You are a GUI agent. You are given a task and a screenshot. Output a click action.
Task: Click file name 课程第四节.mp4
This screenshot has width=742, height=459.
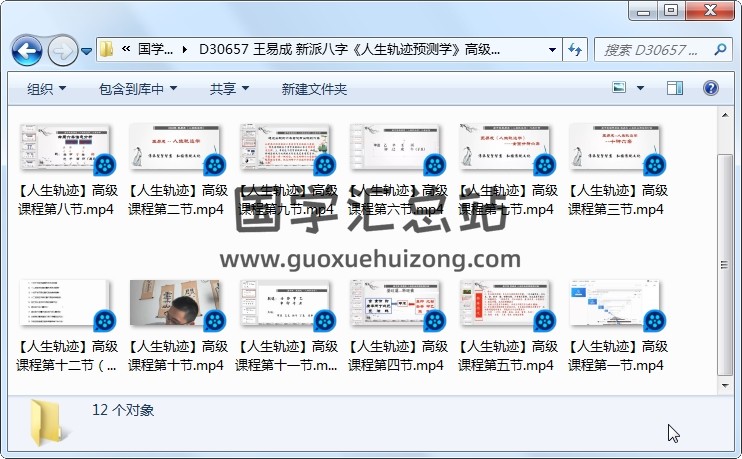[x=396, y=365]
